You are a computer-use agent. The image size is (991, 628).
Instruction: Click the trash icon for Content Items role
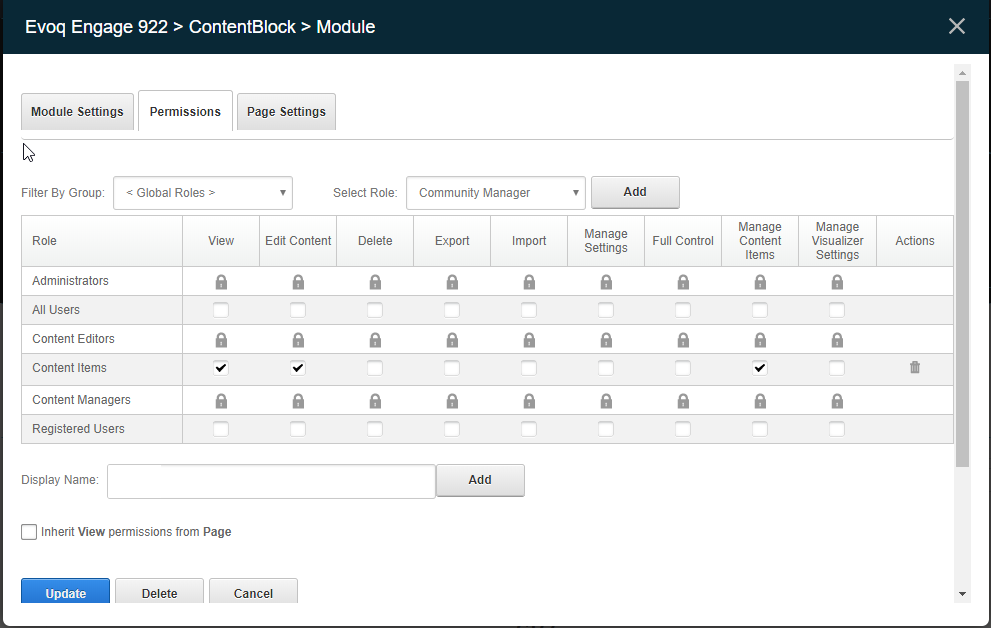(x=914, y=368)
